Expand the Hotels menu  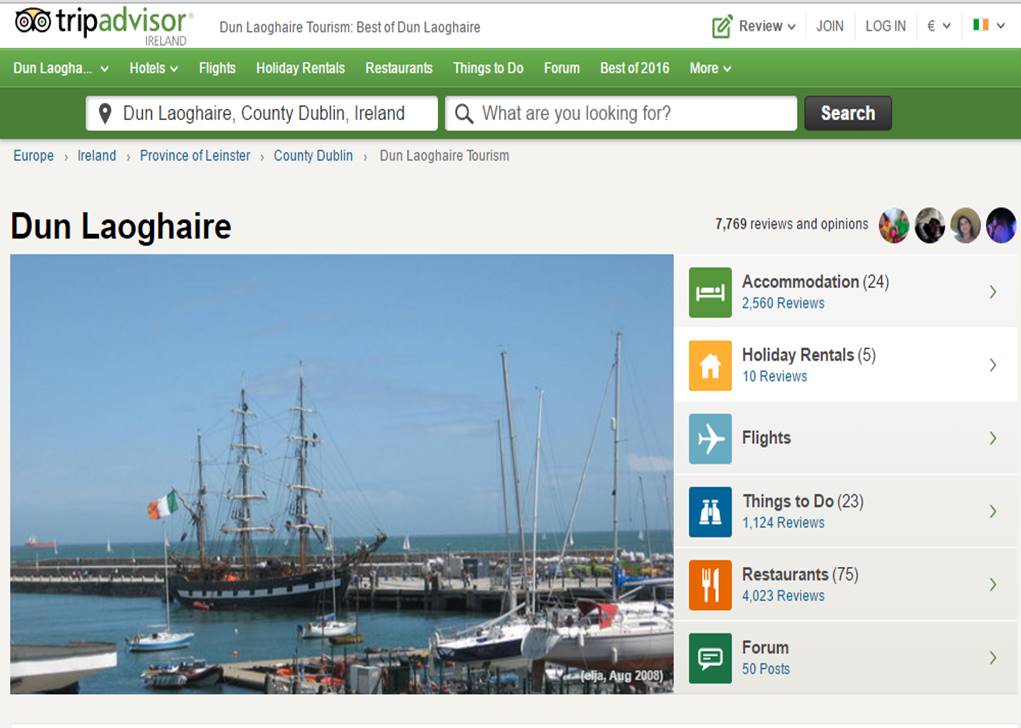154,68
